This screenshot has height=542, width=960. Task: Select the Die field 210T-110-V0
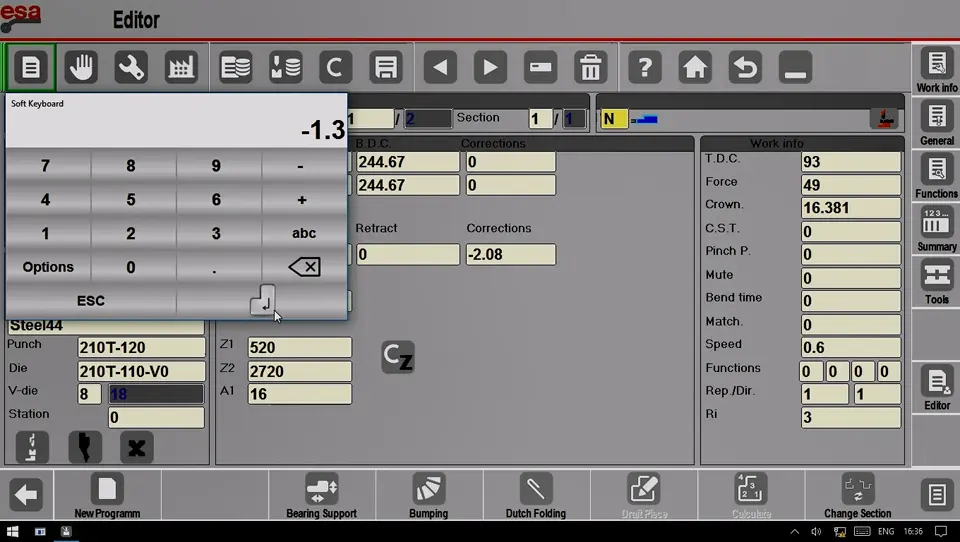pos(141,371)
